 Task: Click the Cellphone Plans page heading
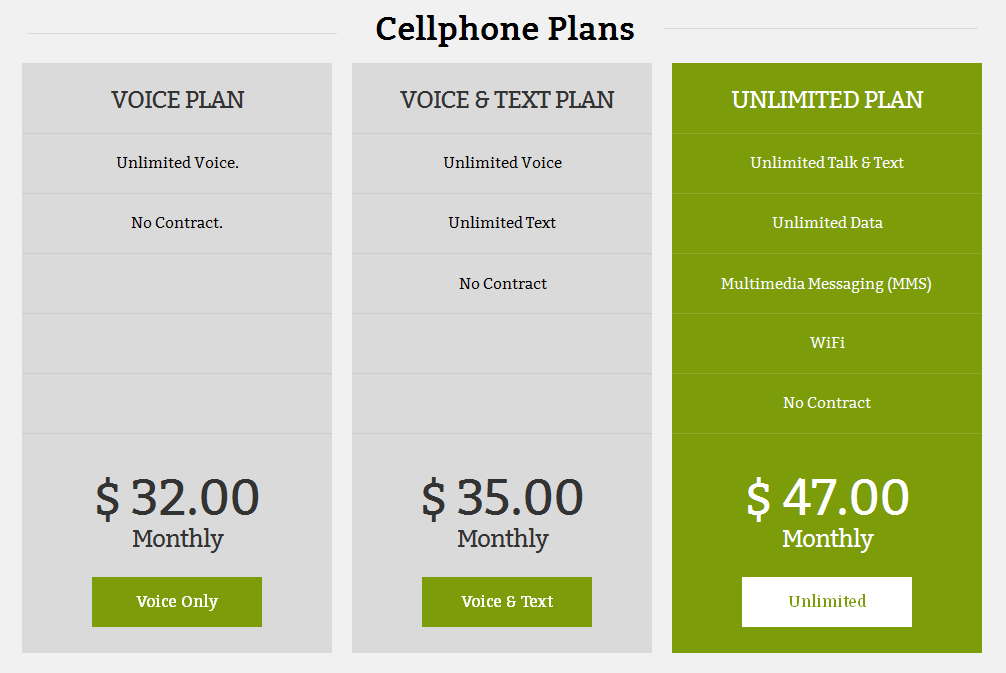click(x=505, y=29)
